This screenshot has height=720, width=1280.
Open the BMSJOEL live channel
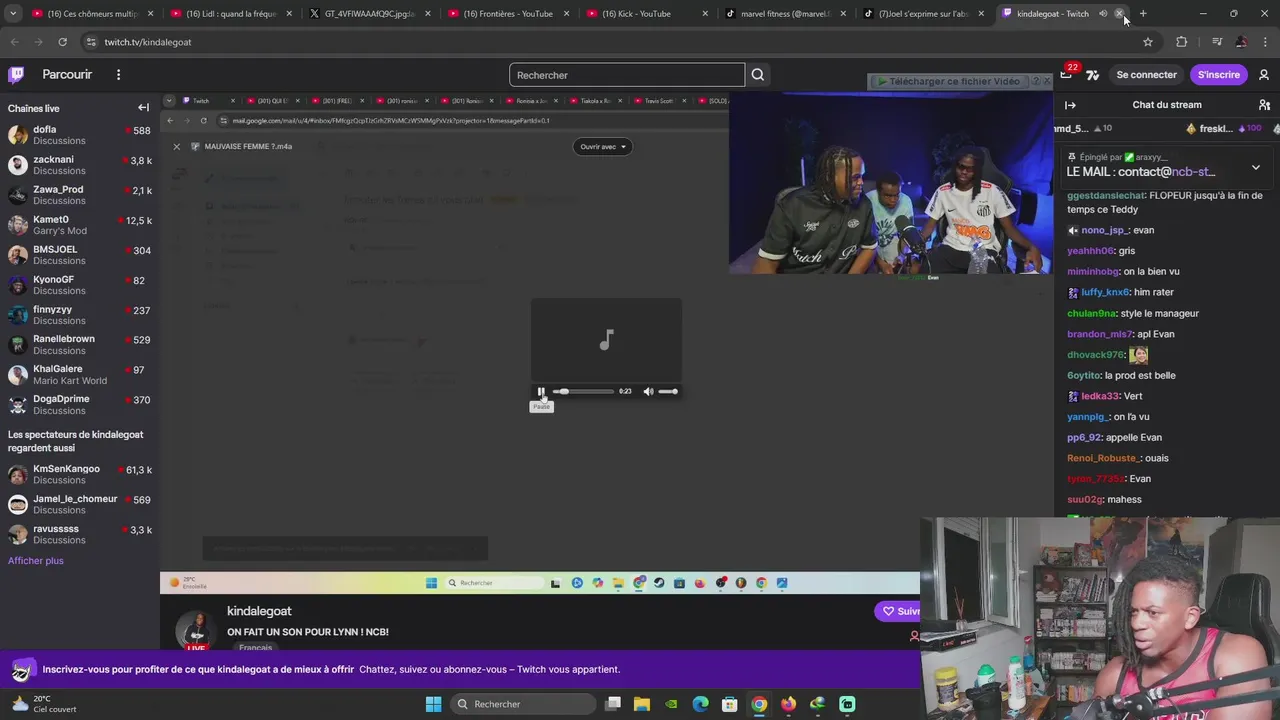click(x=78, y=255)
